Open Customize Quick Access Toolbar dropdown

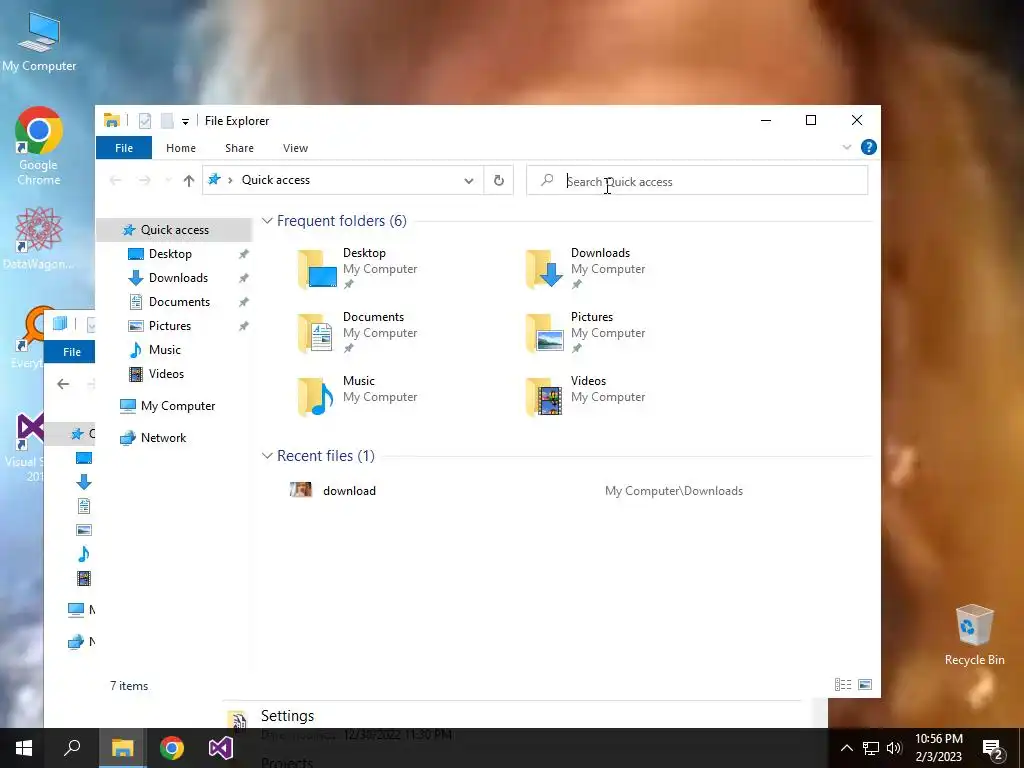(x=185, y=121)
